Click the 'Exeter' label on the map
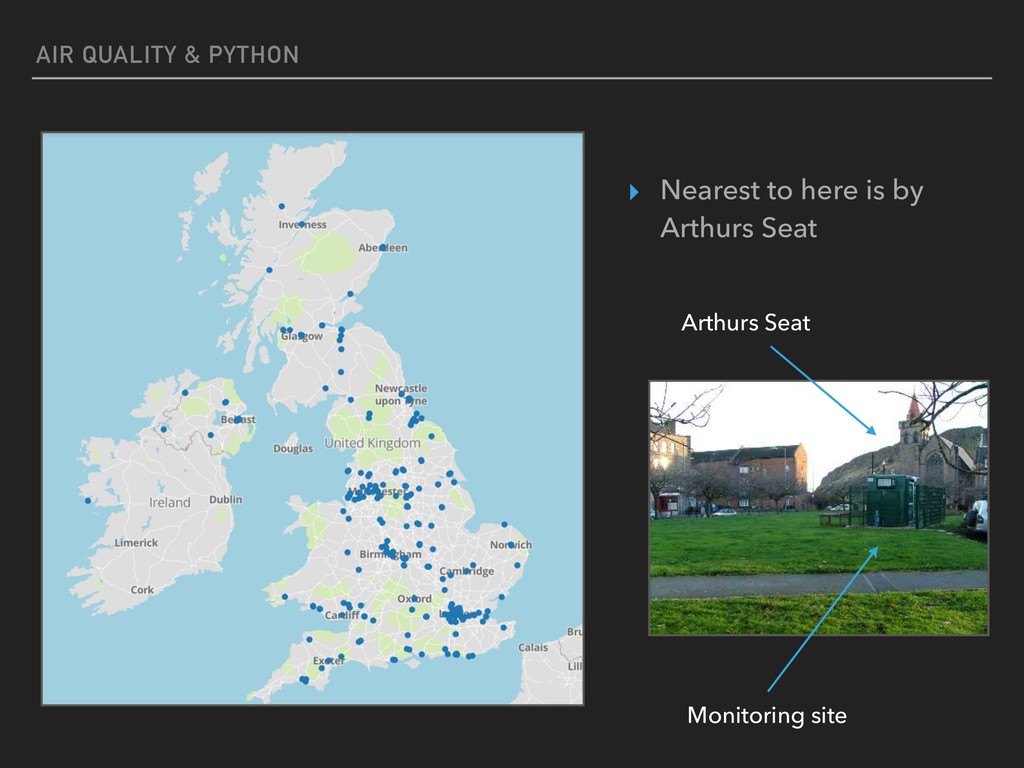This screenshot has width=1024, height=768. click(x=328, y=661)
